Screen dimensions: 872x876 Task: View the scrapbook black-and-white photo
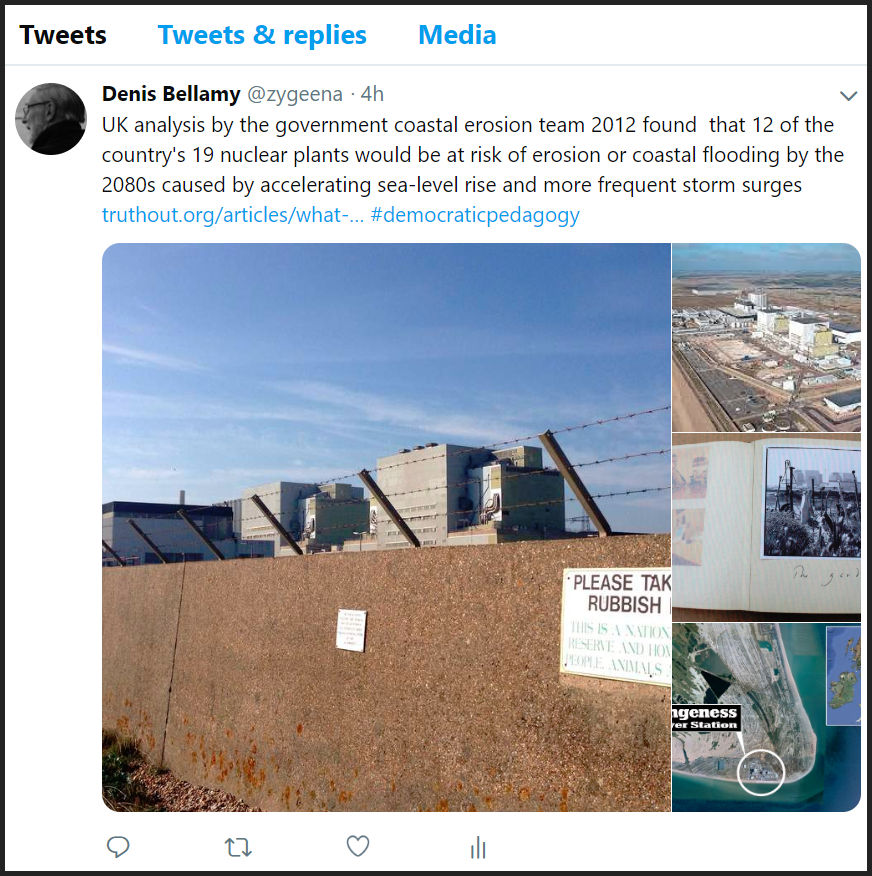[766, 527]
